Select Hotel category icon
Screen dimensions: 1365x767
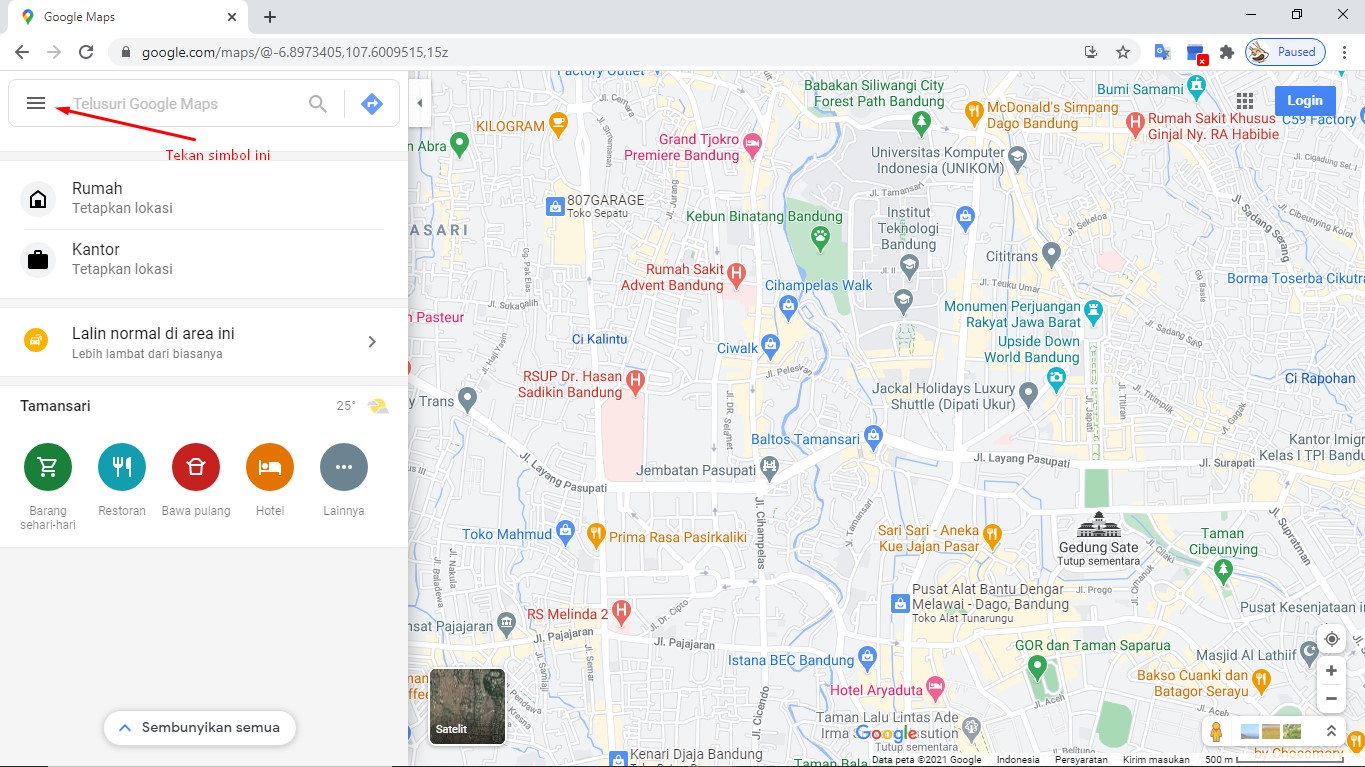270,467
